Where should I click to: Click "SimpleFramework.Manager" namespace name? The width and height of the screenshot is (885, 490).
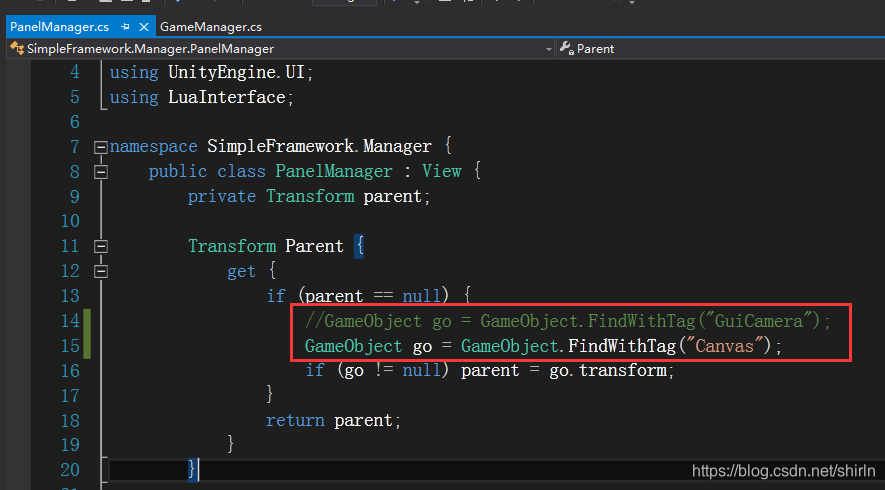click(319, 147)
